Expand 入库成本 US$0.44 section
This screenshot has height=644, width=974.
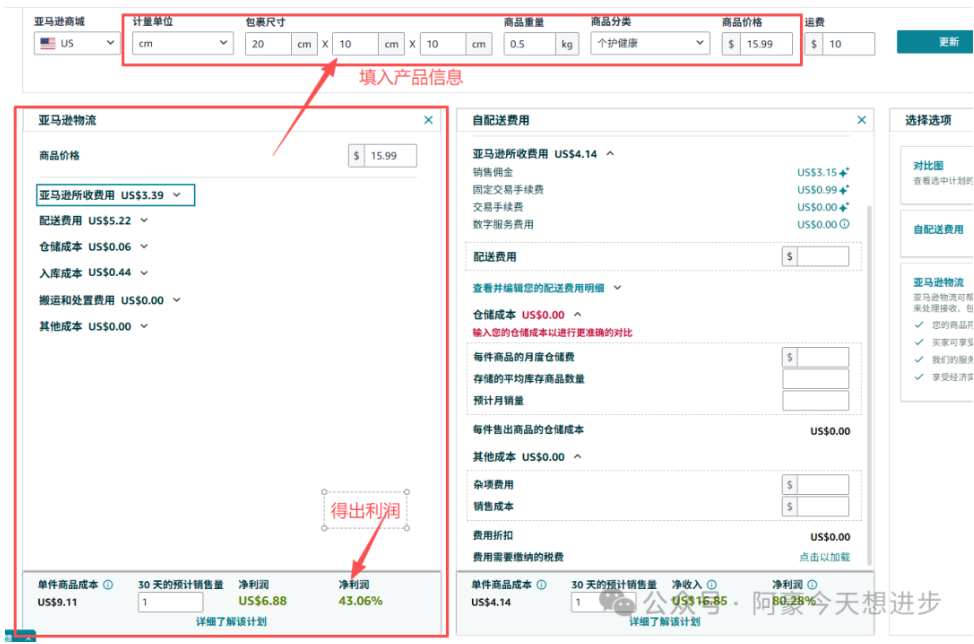click(94, 273)
